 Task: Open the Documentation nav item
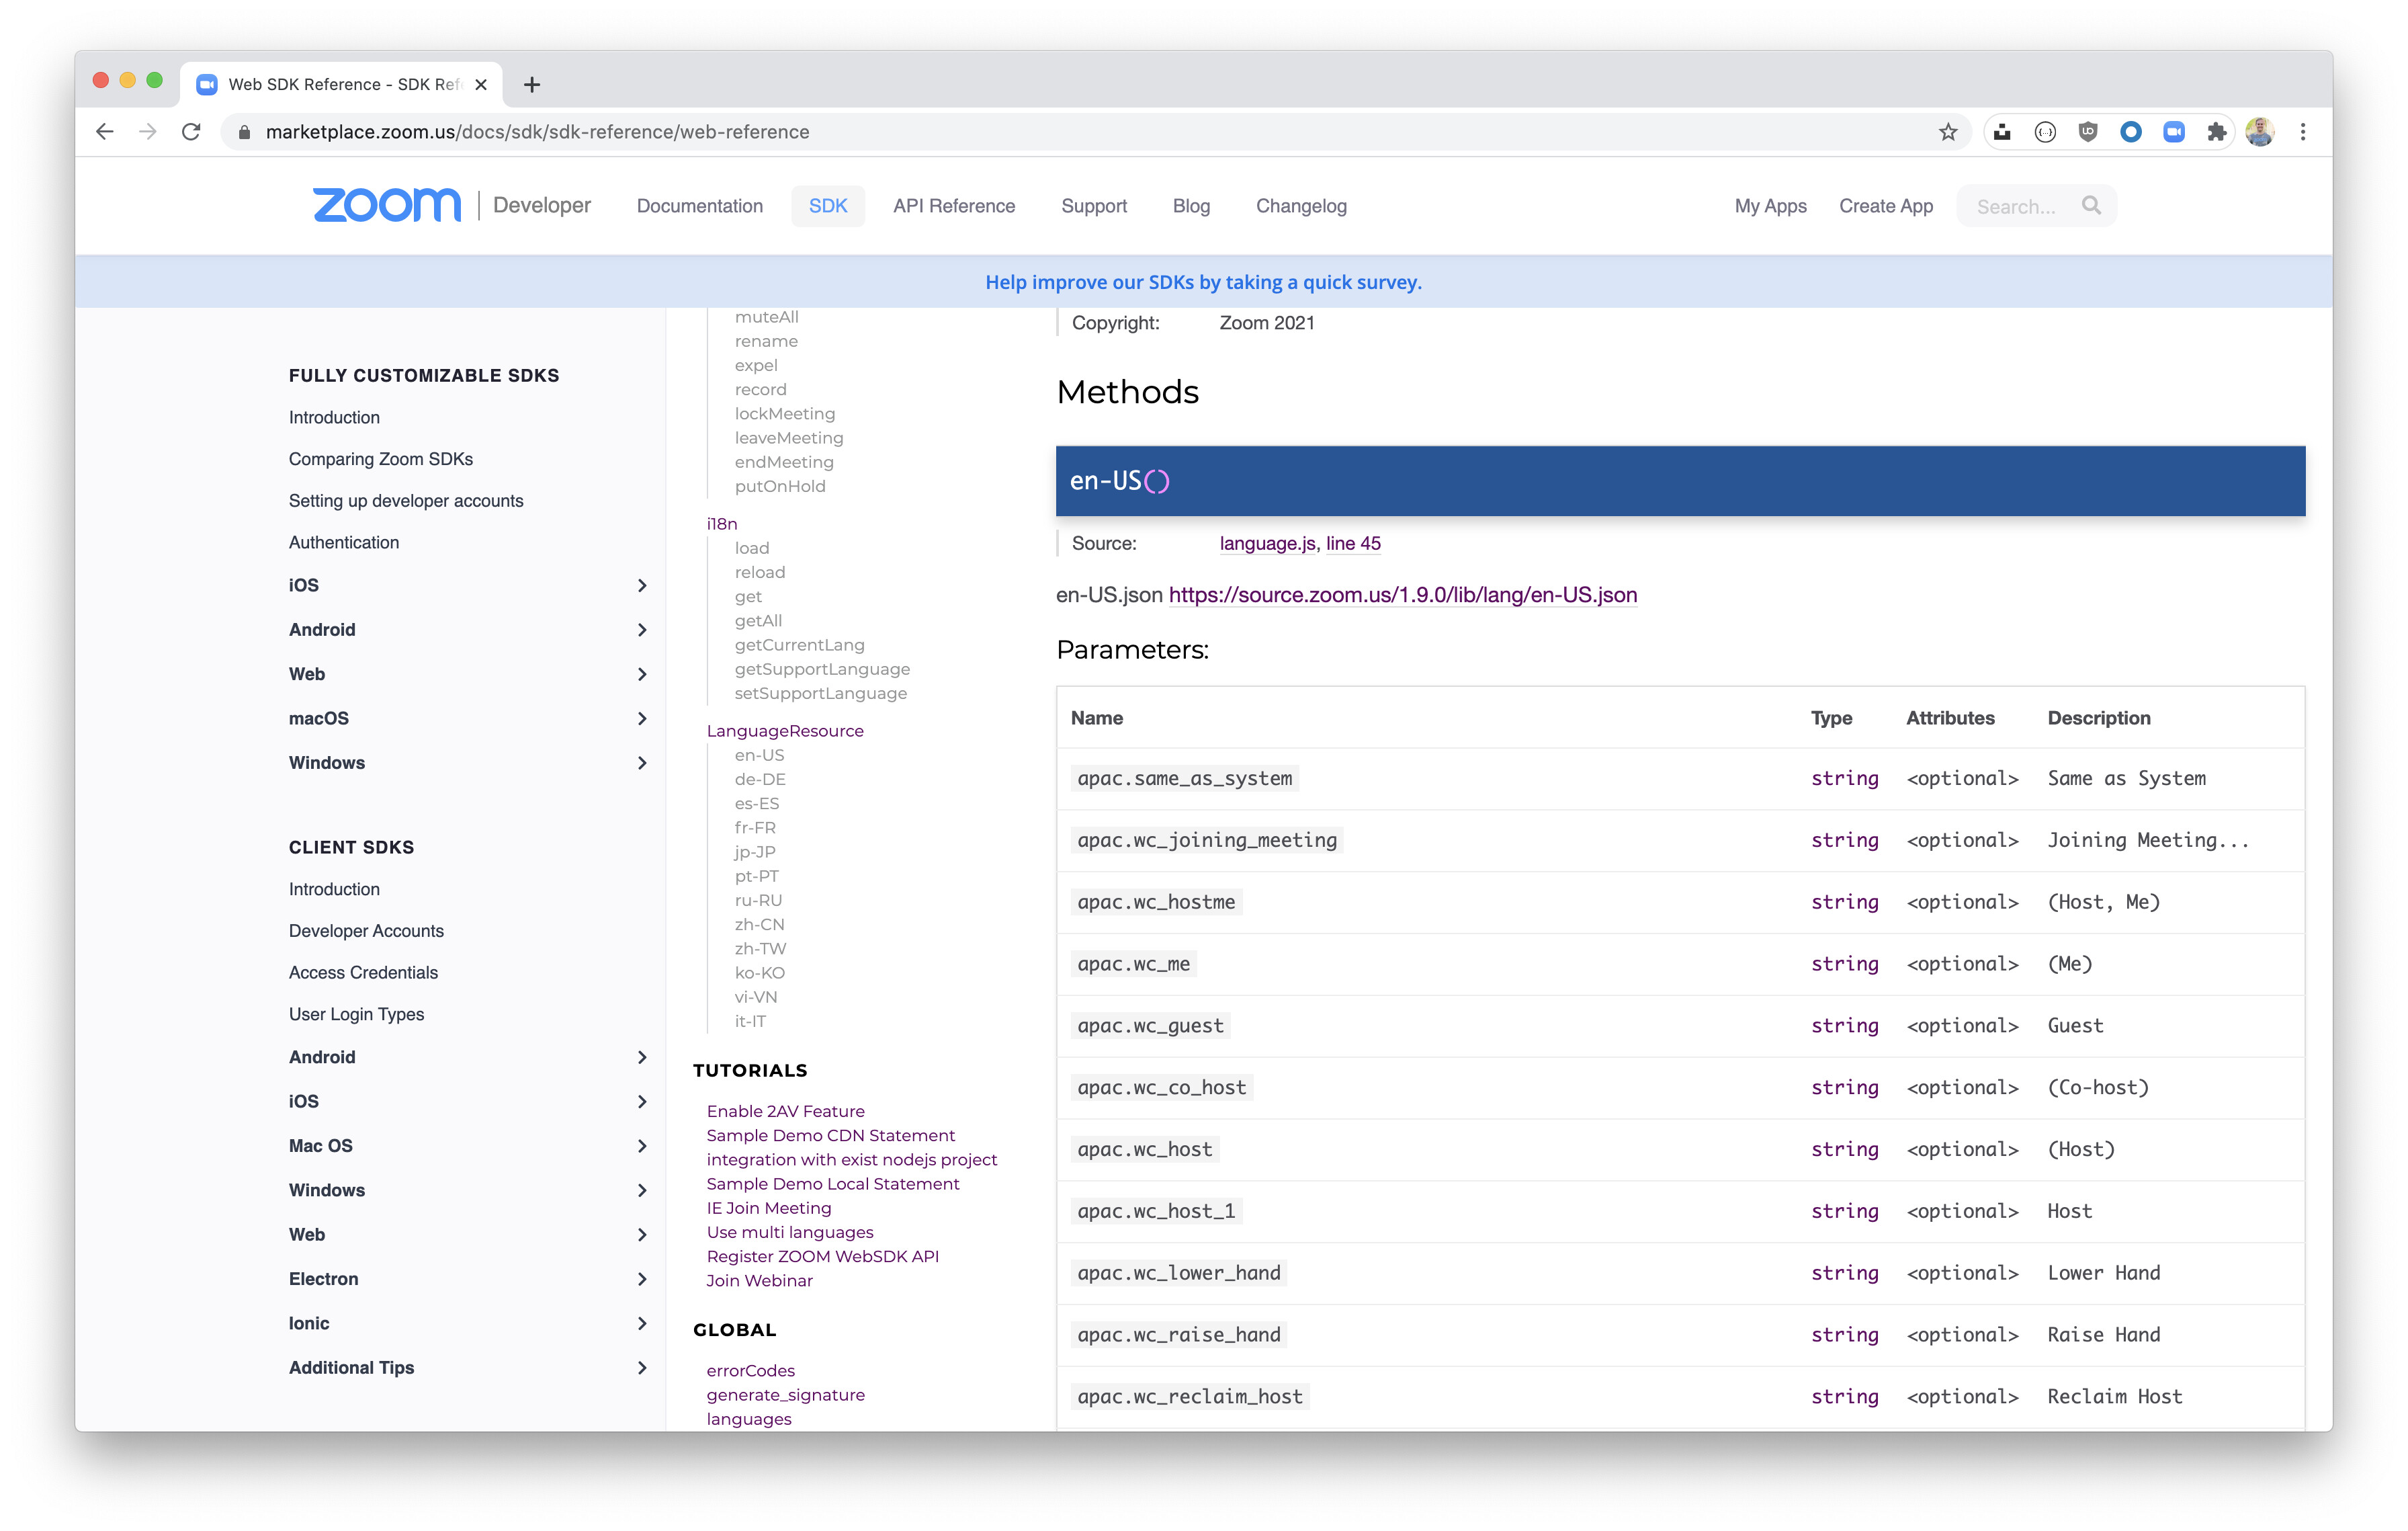coord(700,206)
